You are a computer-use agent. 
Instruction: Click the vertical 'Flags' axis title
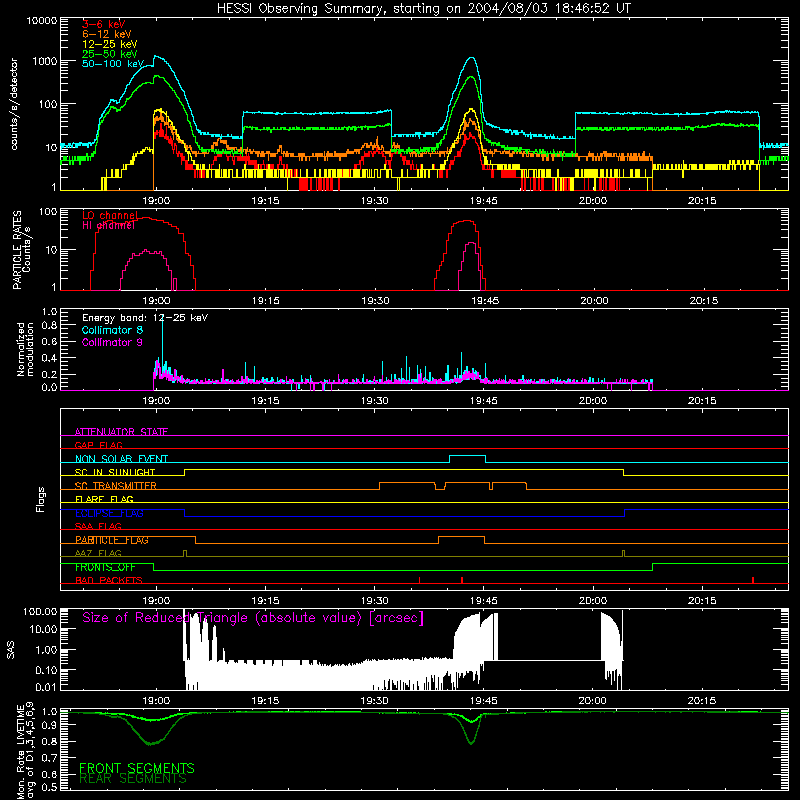[x=41, y=499]
